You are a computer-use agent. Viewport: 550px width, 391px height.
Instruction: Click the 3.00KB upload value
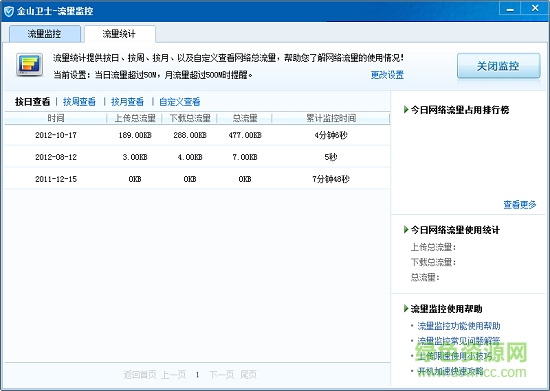click(x=135, y=157)
